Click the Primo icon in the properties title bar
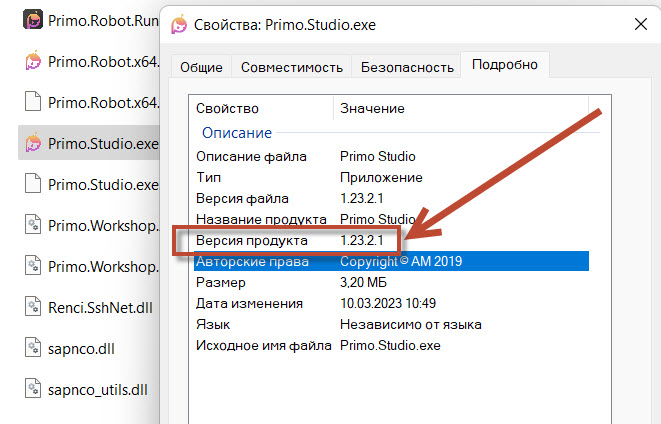Screen dimensions: 661x424 click(x=179, y=24)
